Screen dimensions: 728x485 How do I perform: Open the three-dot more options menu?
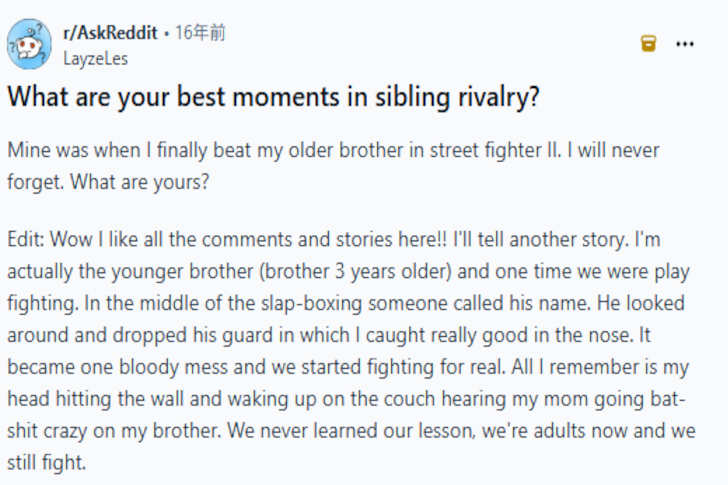(685, 44)
